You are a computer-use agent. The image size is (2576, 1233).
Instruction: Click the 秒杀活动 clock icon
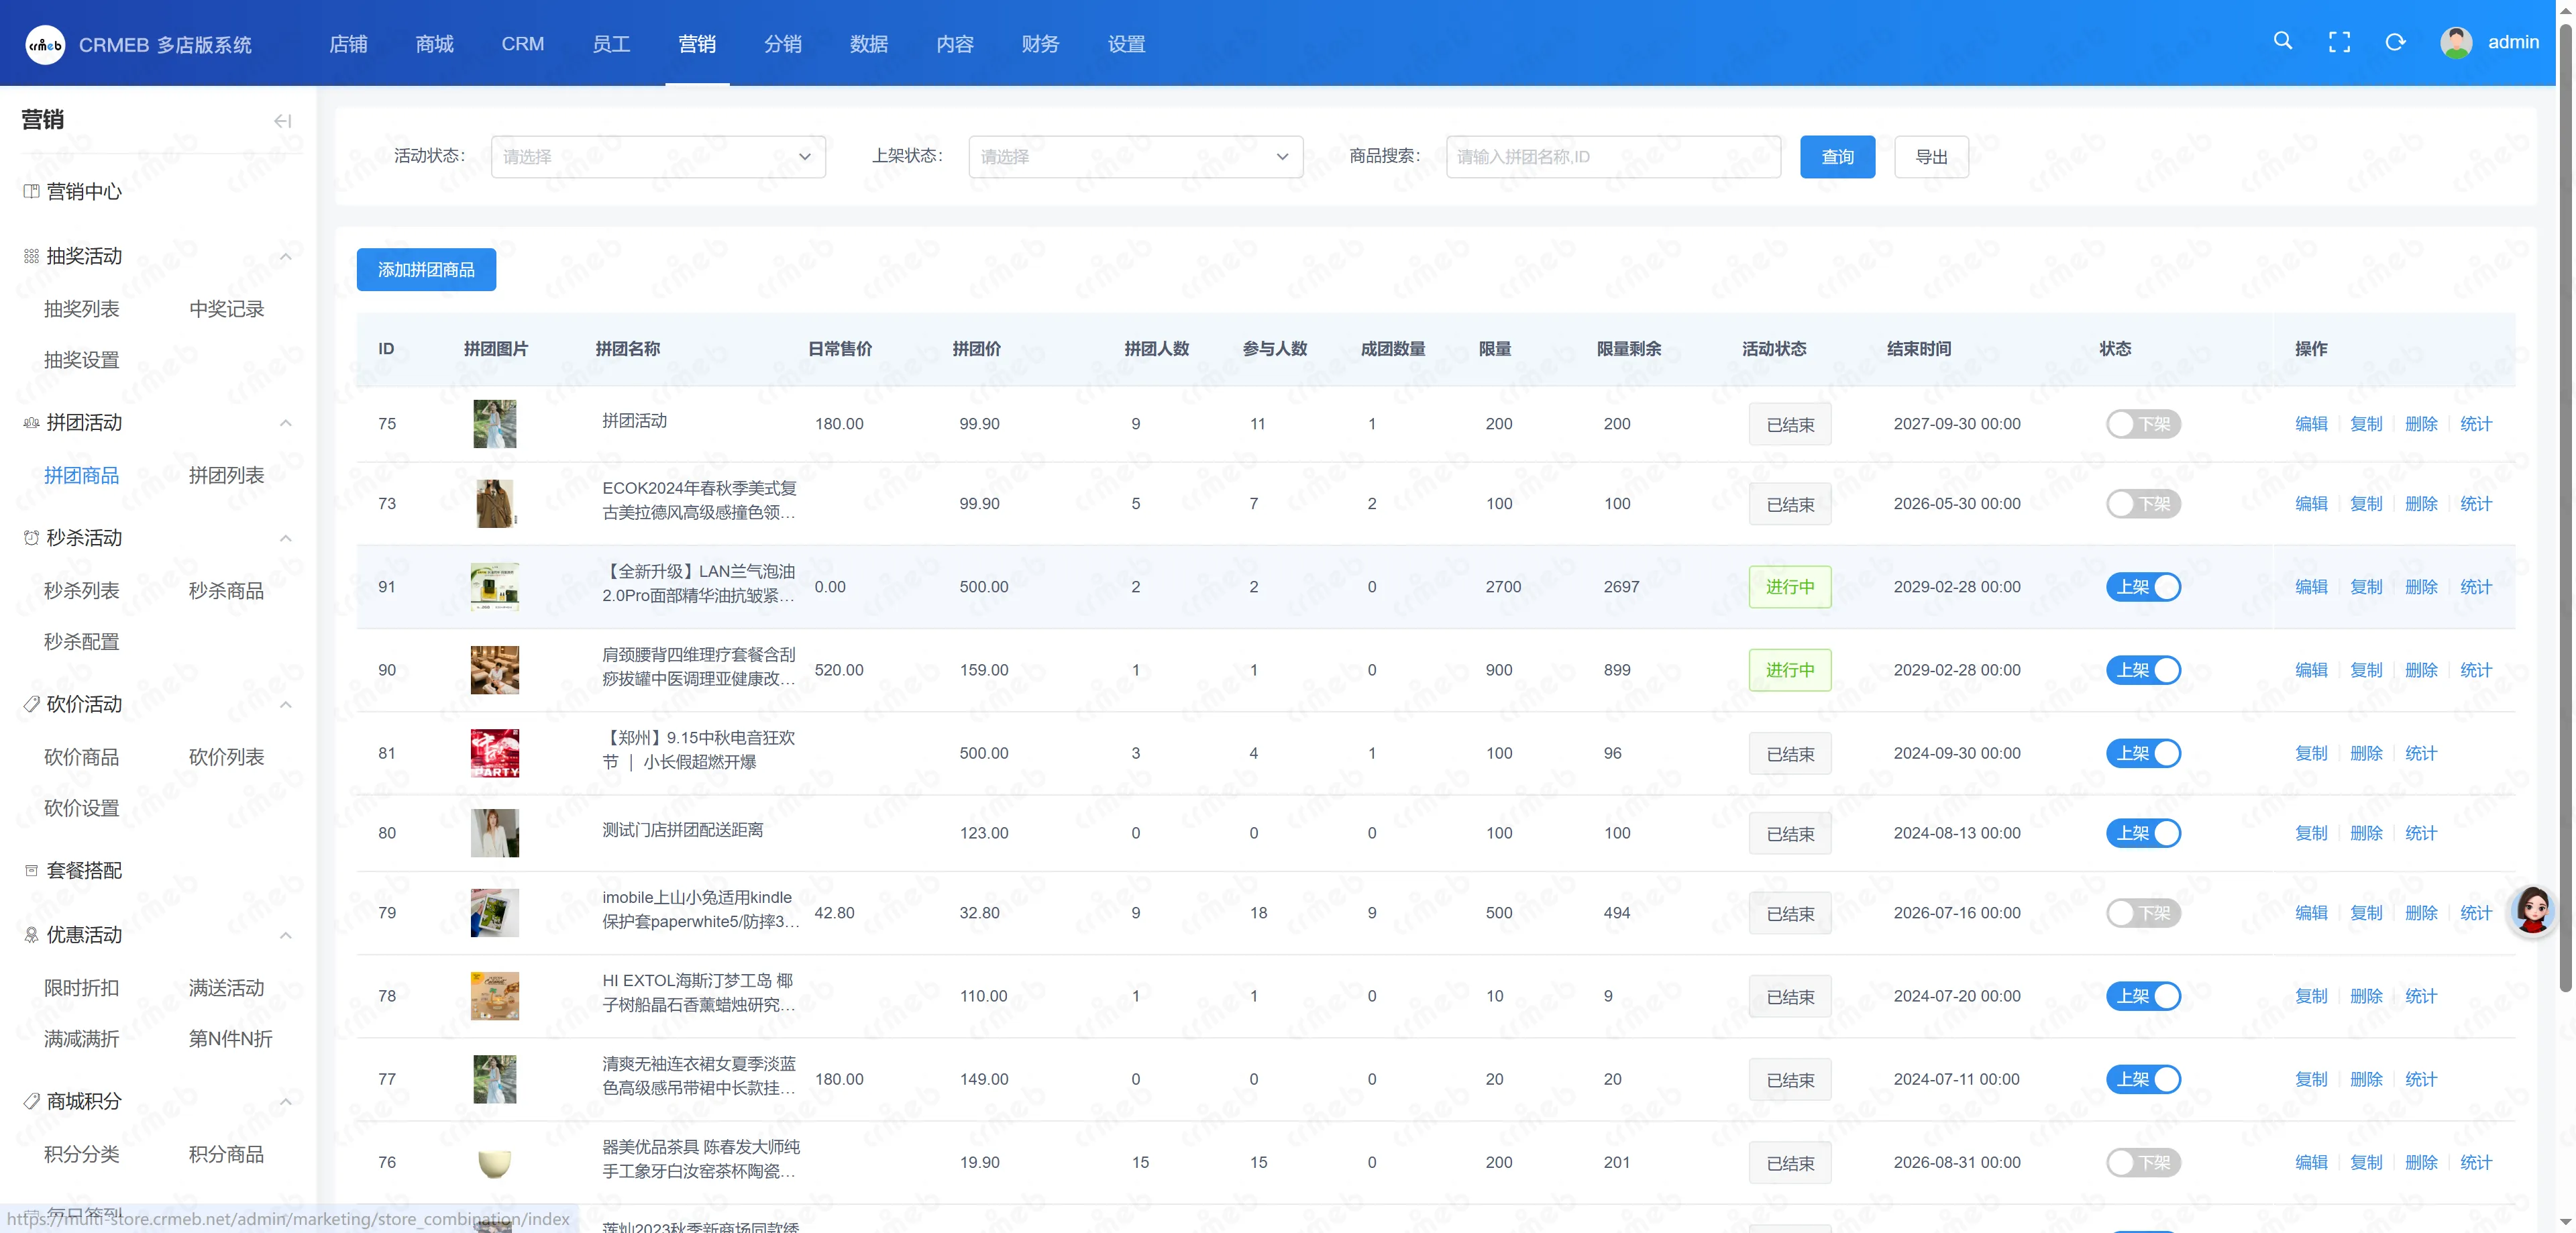(31, 538)
